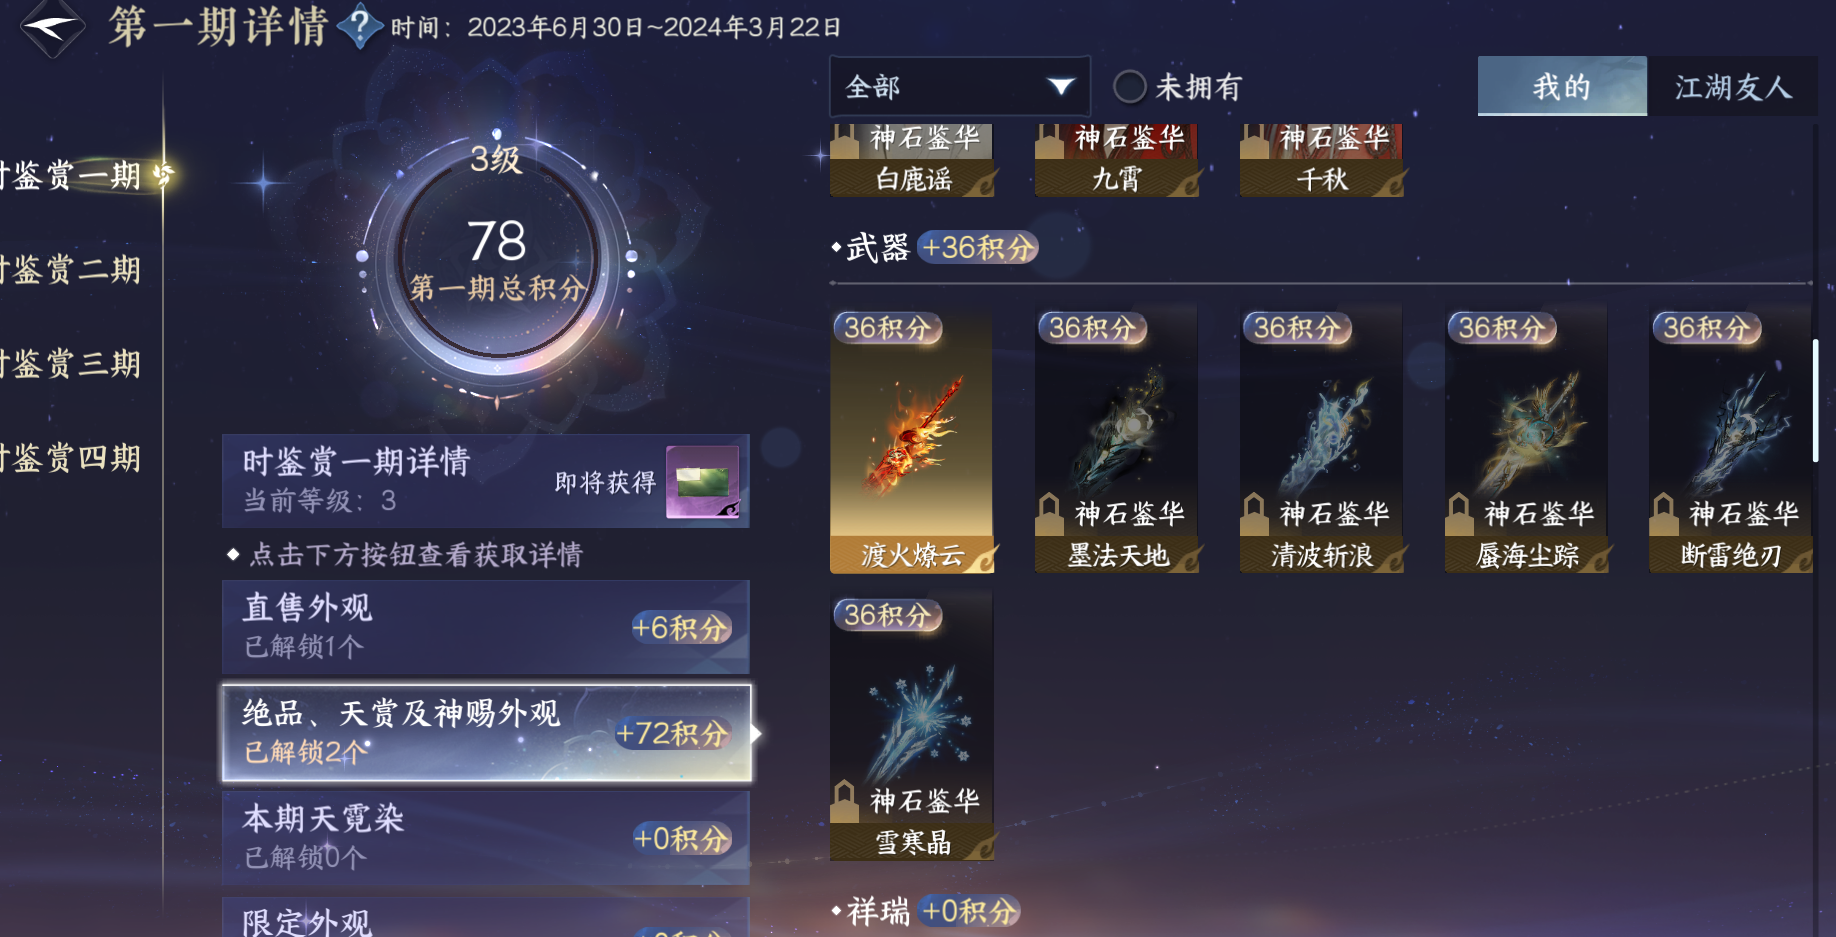Open 时鉴赏二期 in the sidebar
This screenshot has width=1836, height=937.
pyautogui.click(x=72, y=269)
